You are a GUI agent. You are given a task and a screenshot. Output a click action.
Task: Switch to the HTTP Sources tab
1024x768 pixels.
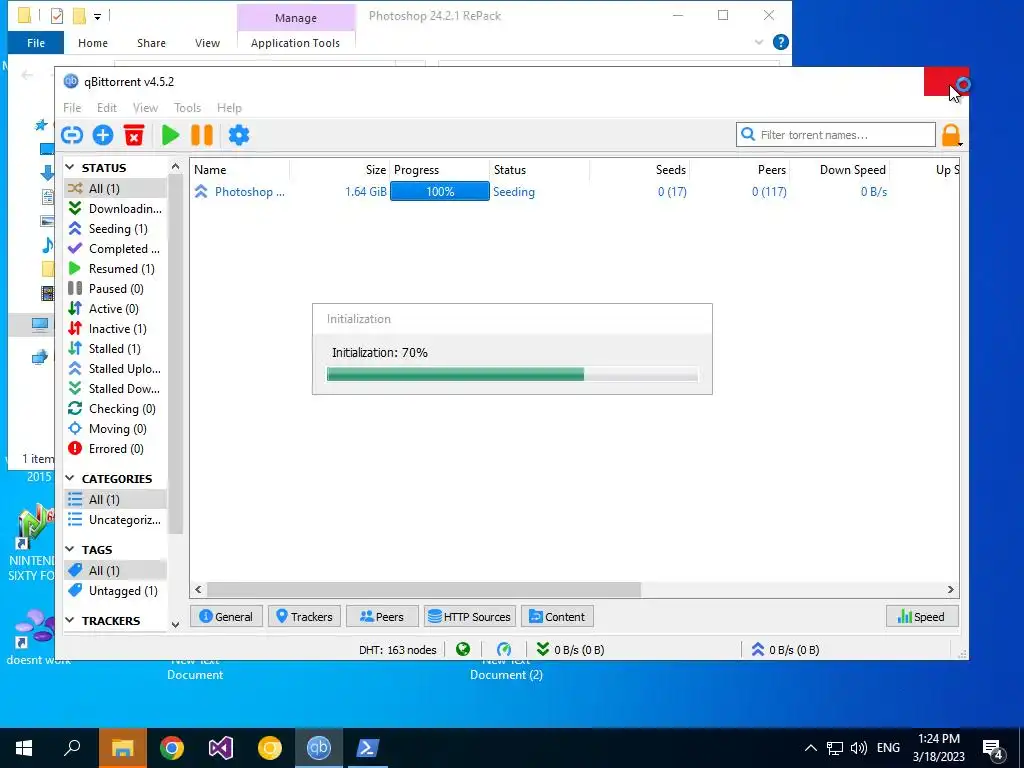tap(470, 616)
